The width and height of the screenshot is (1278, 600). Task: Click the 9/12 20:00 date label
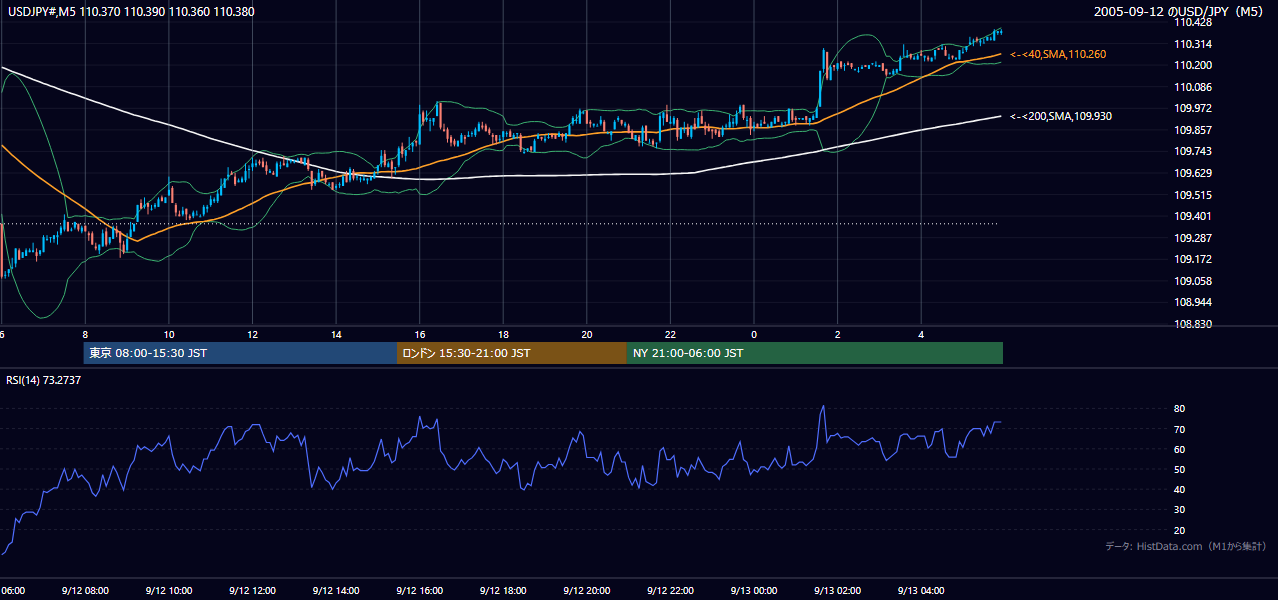(x=587, y=591)
